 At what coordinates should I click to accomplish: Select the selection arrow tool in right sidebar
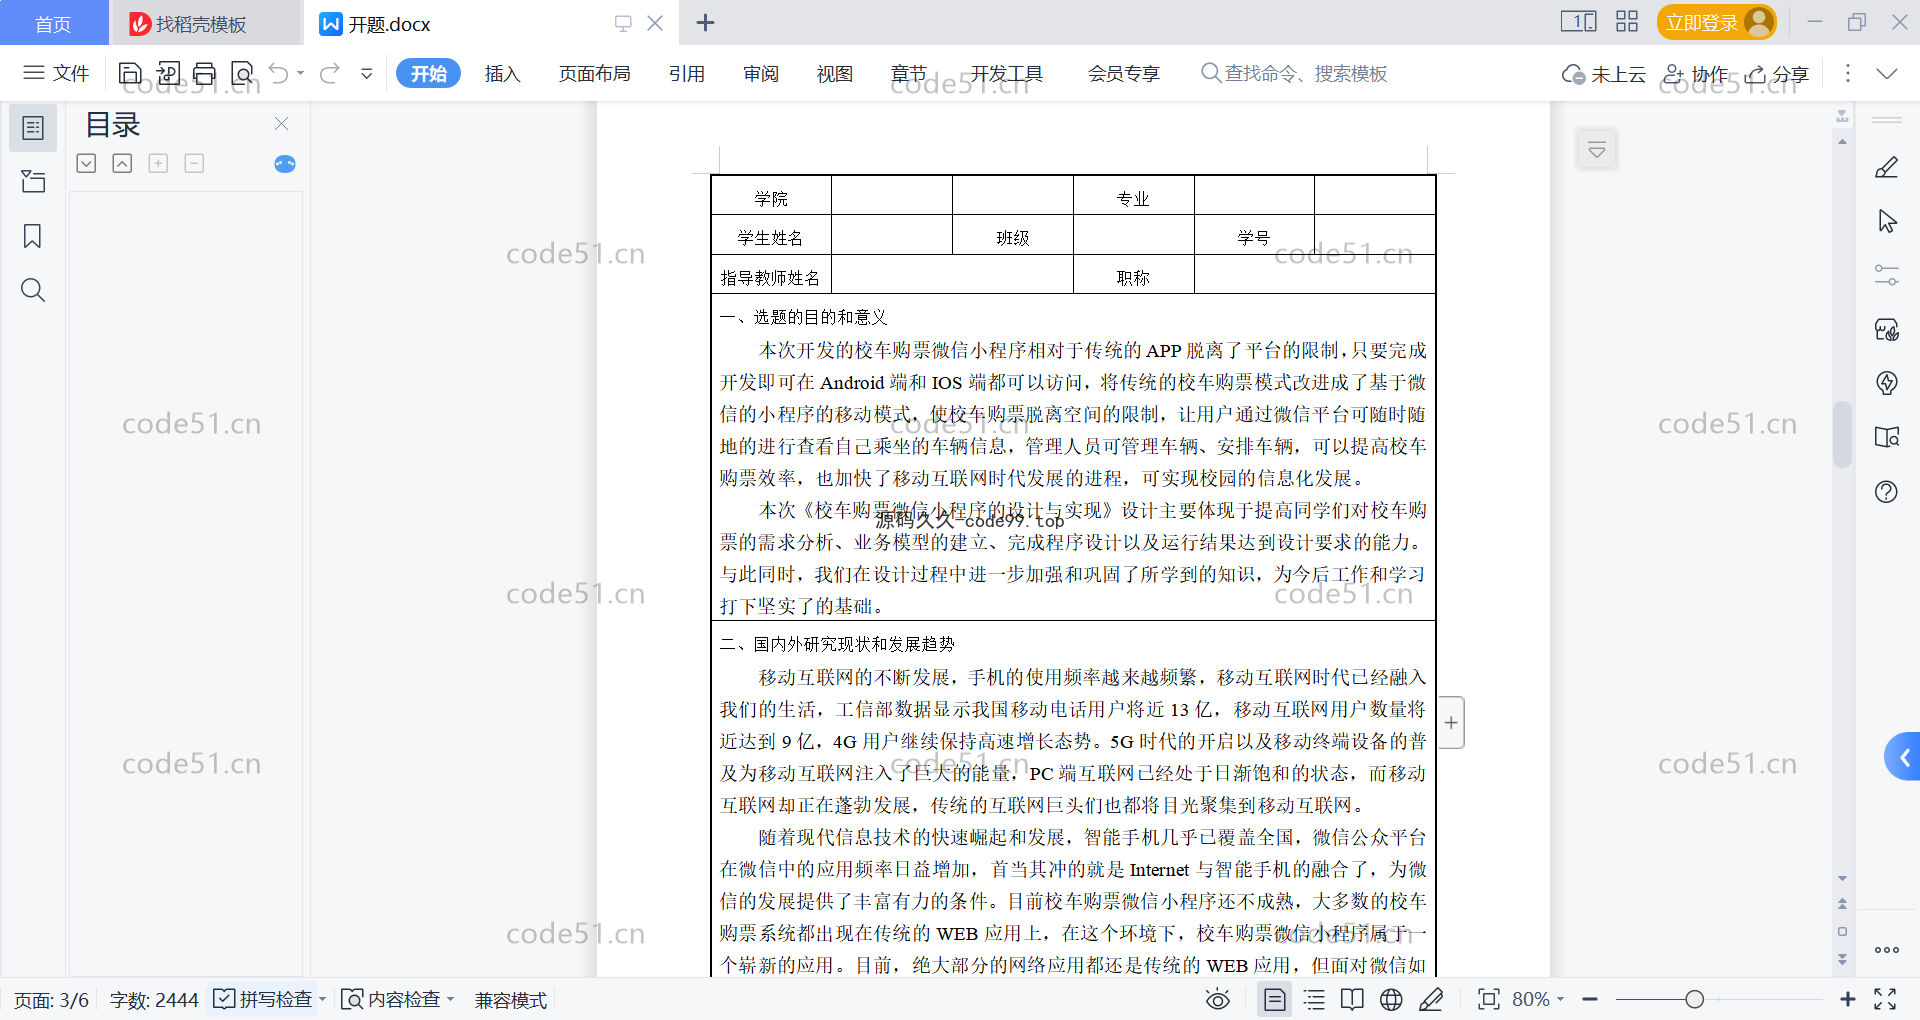[x=1887, y=221]
